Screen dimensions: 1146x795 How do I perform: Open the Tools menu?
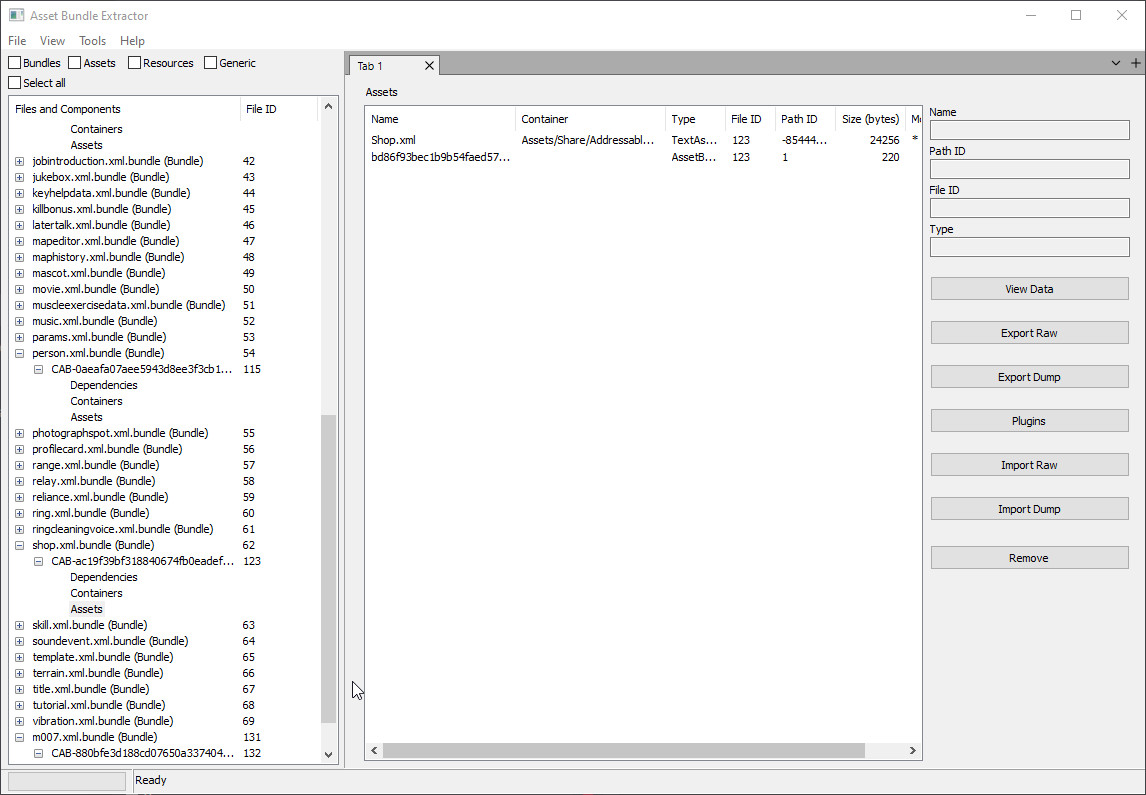pyautogui.click(x=92, y=41)
